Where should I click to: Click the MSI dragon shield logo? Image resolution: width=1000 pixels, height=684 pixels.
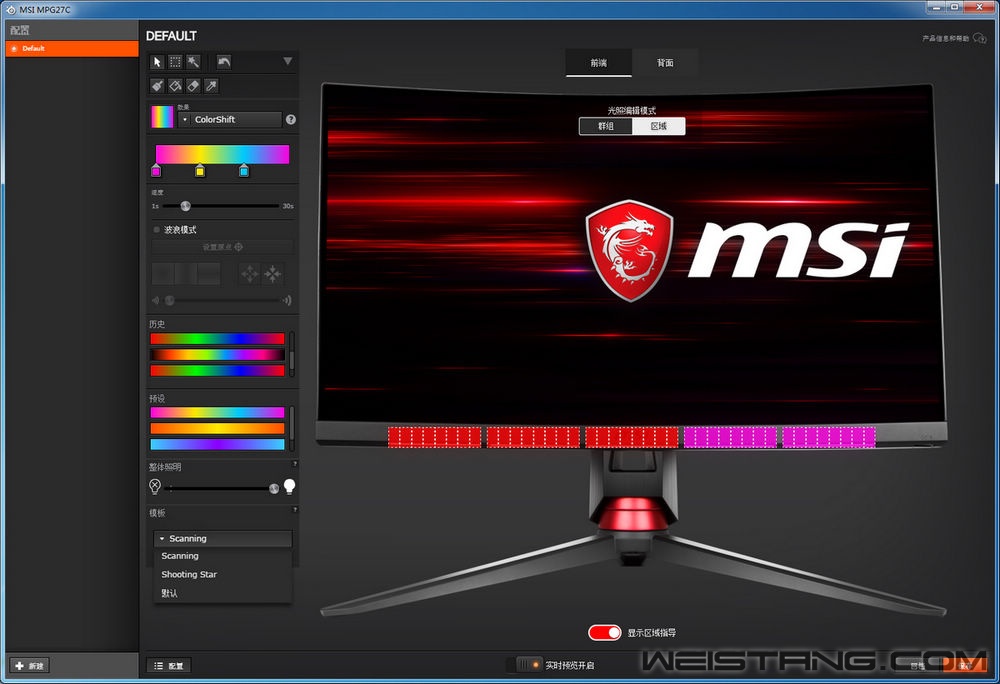pyautogui.click(x=629, y=251)
